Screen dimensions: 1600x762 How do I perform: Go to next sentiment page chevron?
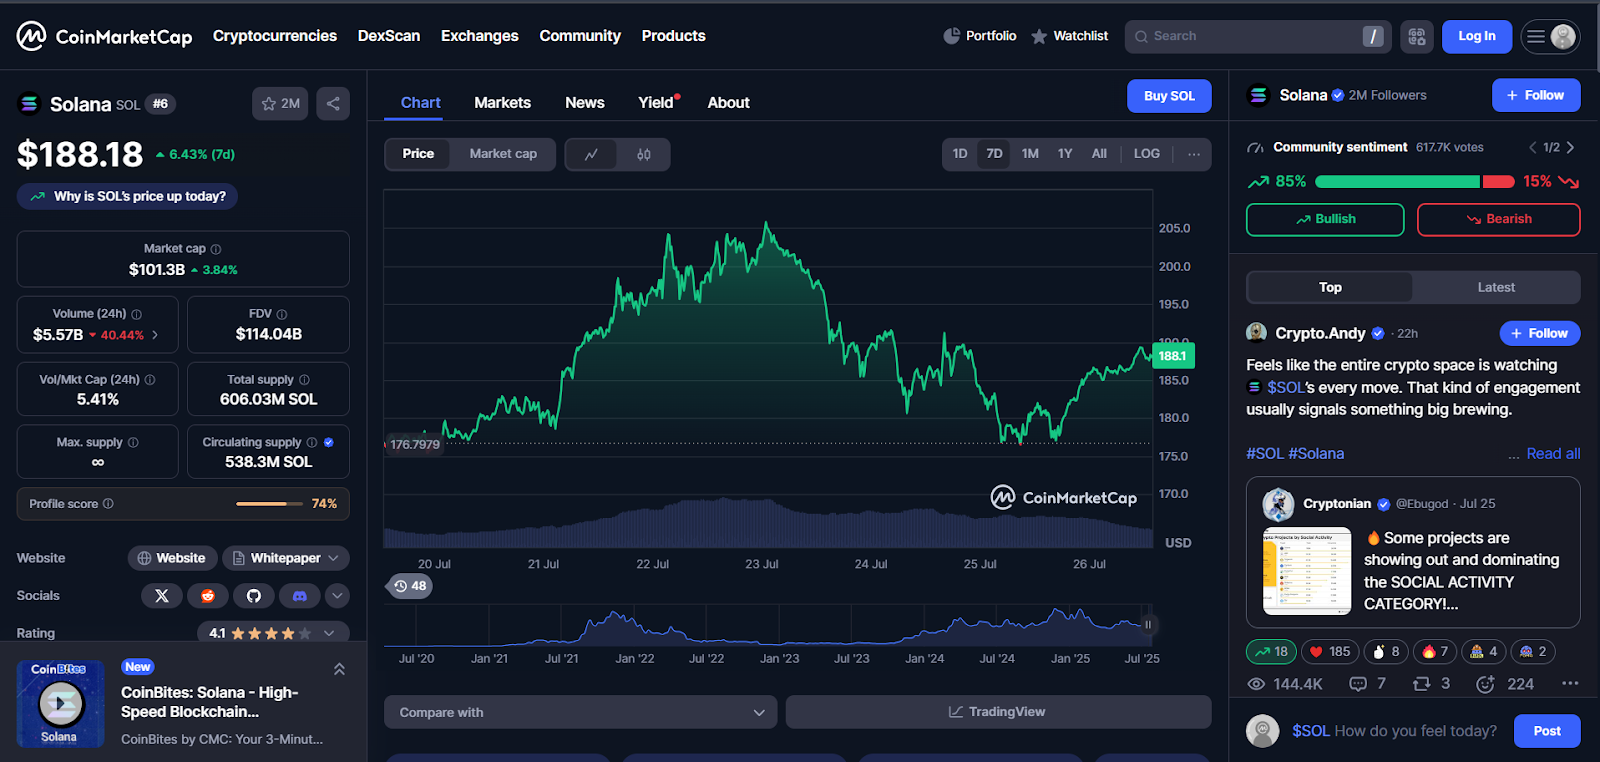pos(1570,147)
